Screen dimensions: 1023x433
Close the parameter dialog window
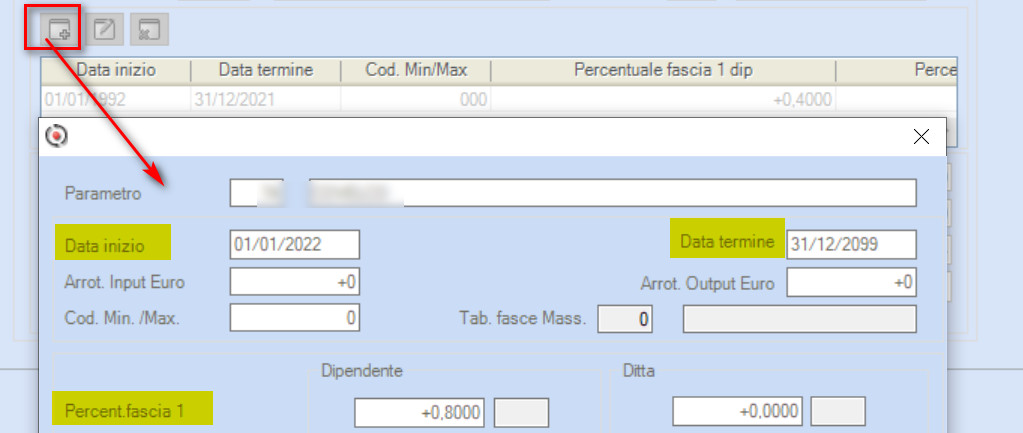[x=921, y=136]
